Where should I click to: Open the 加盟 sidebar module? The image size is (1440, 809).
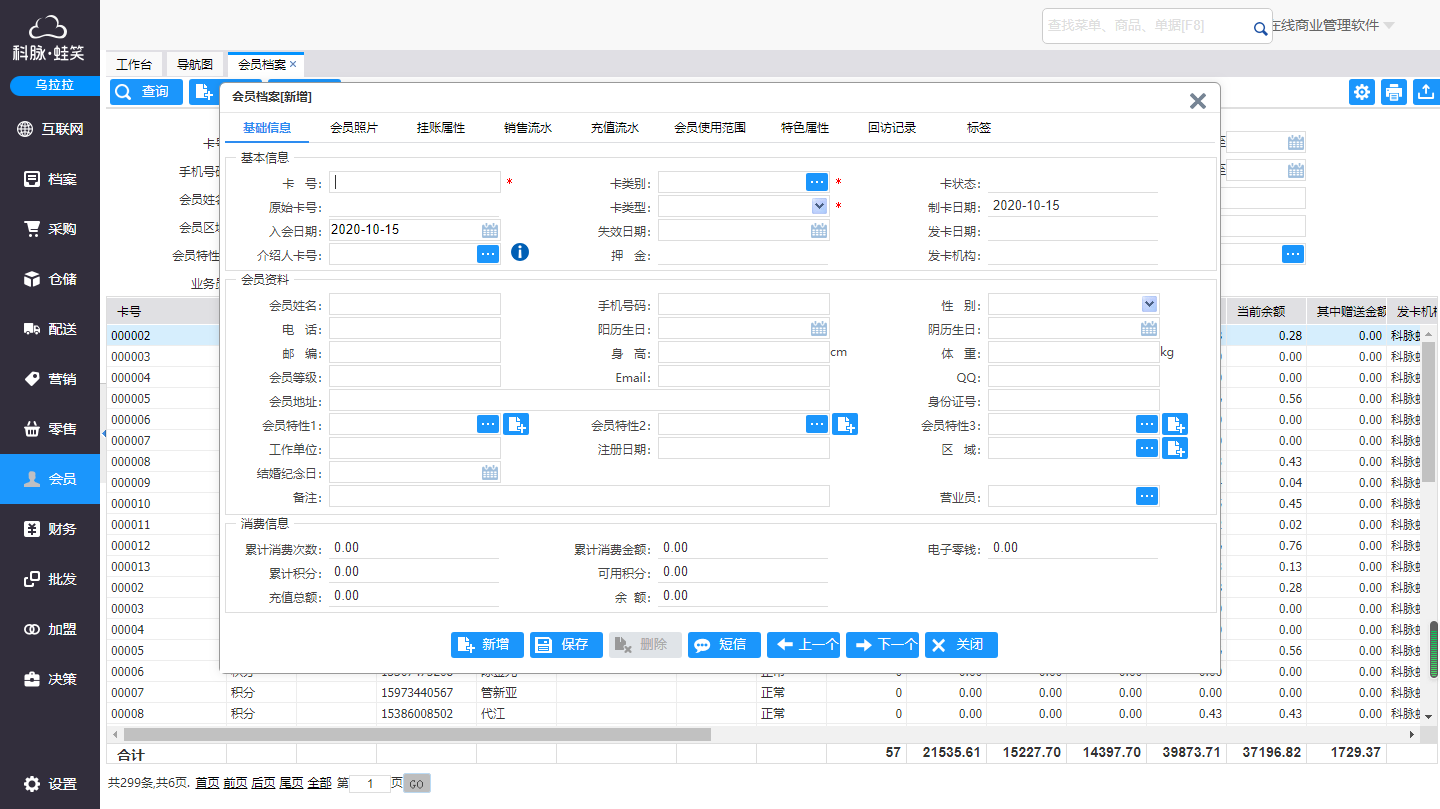click(50, 629)
